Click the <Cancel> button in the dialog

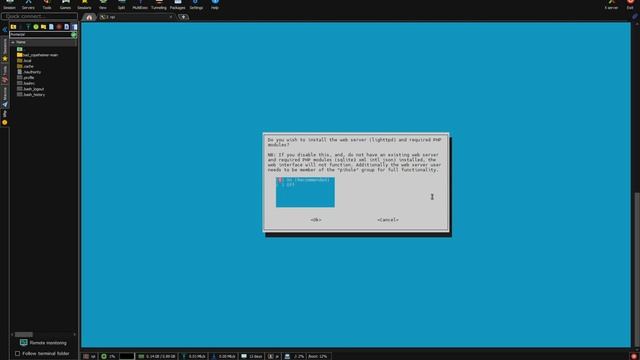pos(388,220)
